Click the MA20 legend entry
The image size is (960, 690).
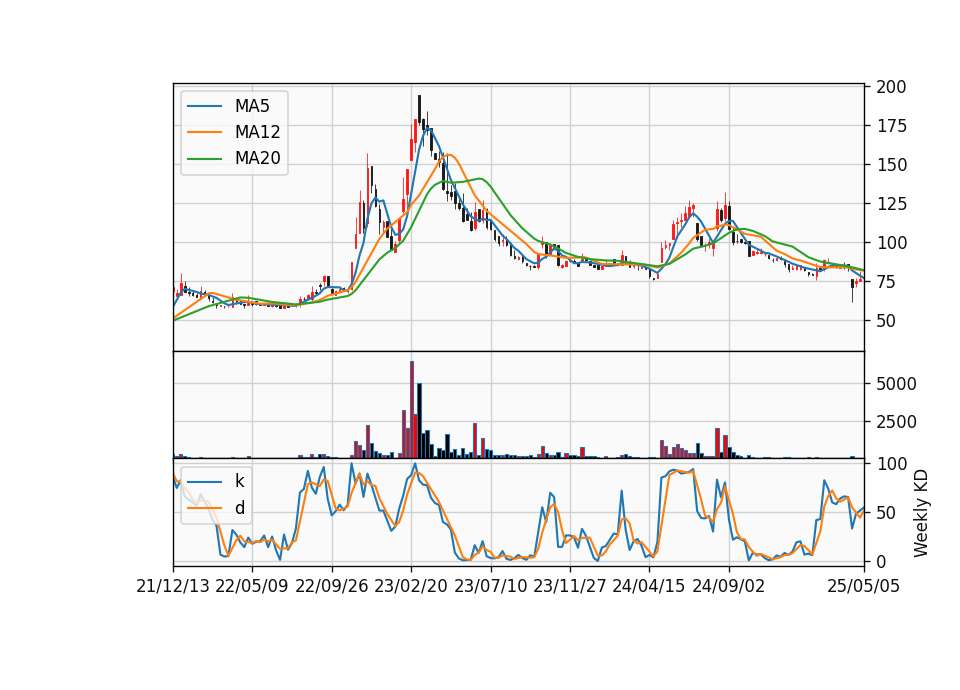[x=234, y=158]
